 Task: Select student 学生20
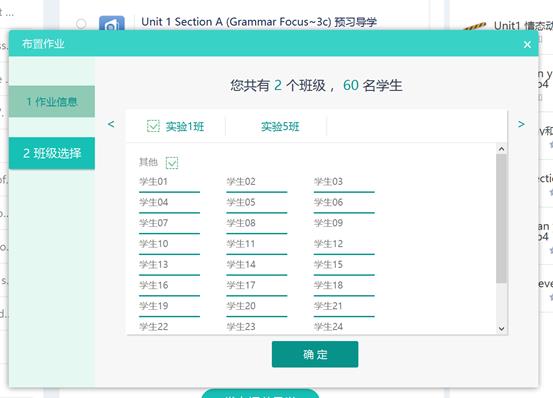point(241,306)
